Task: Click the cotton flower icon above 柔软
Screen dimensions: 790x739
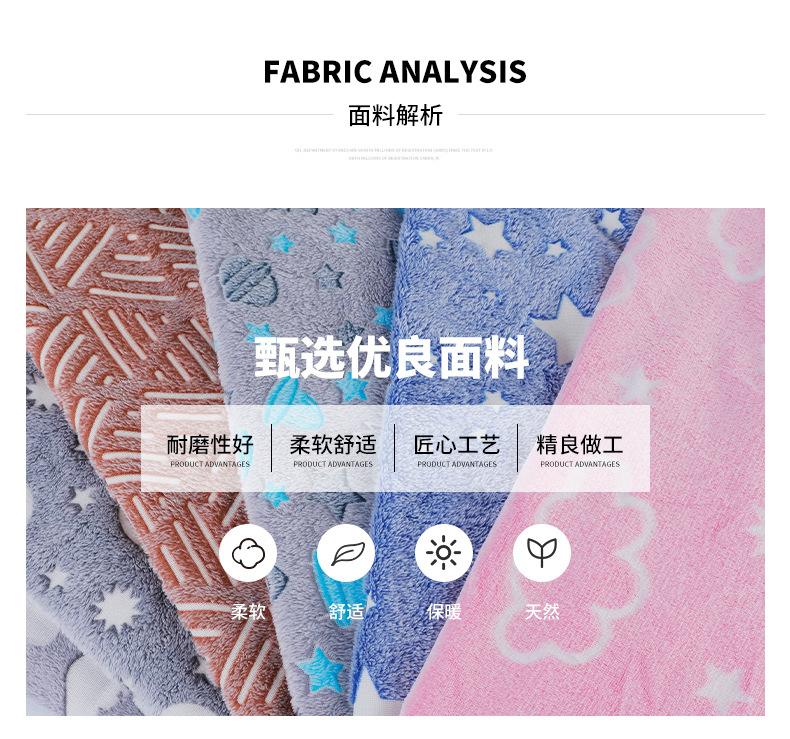Action: (x=248, y=553)
